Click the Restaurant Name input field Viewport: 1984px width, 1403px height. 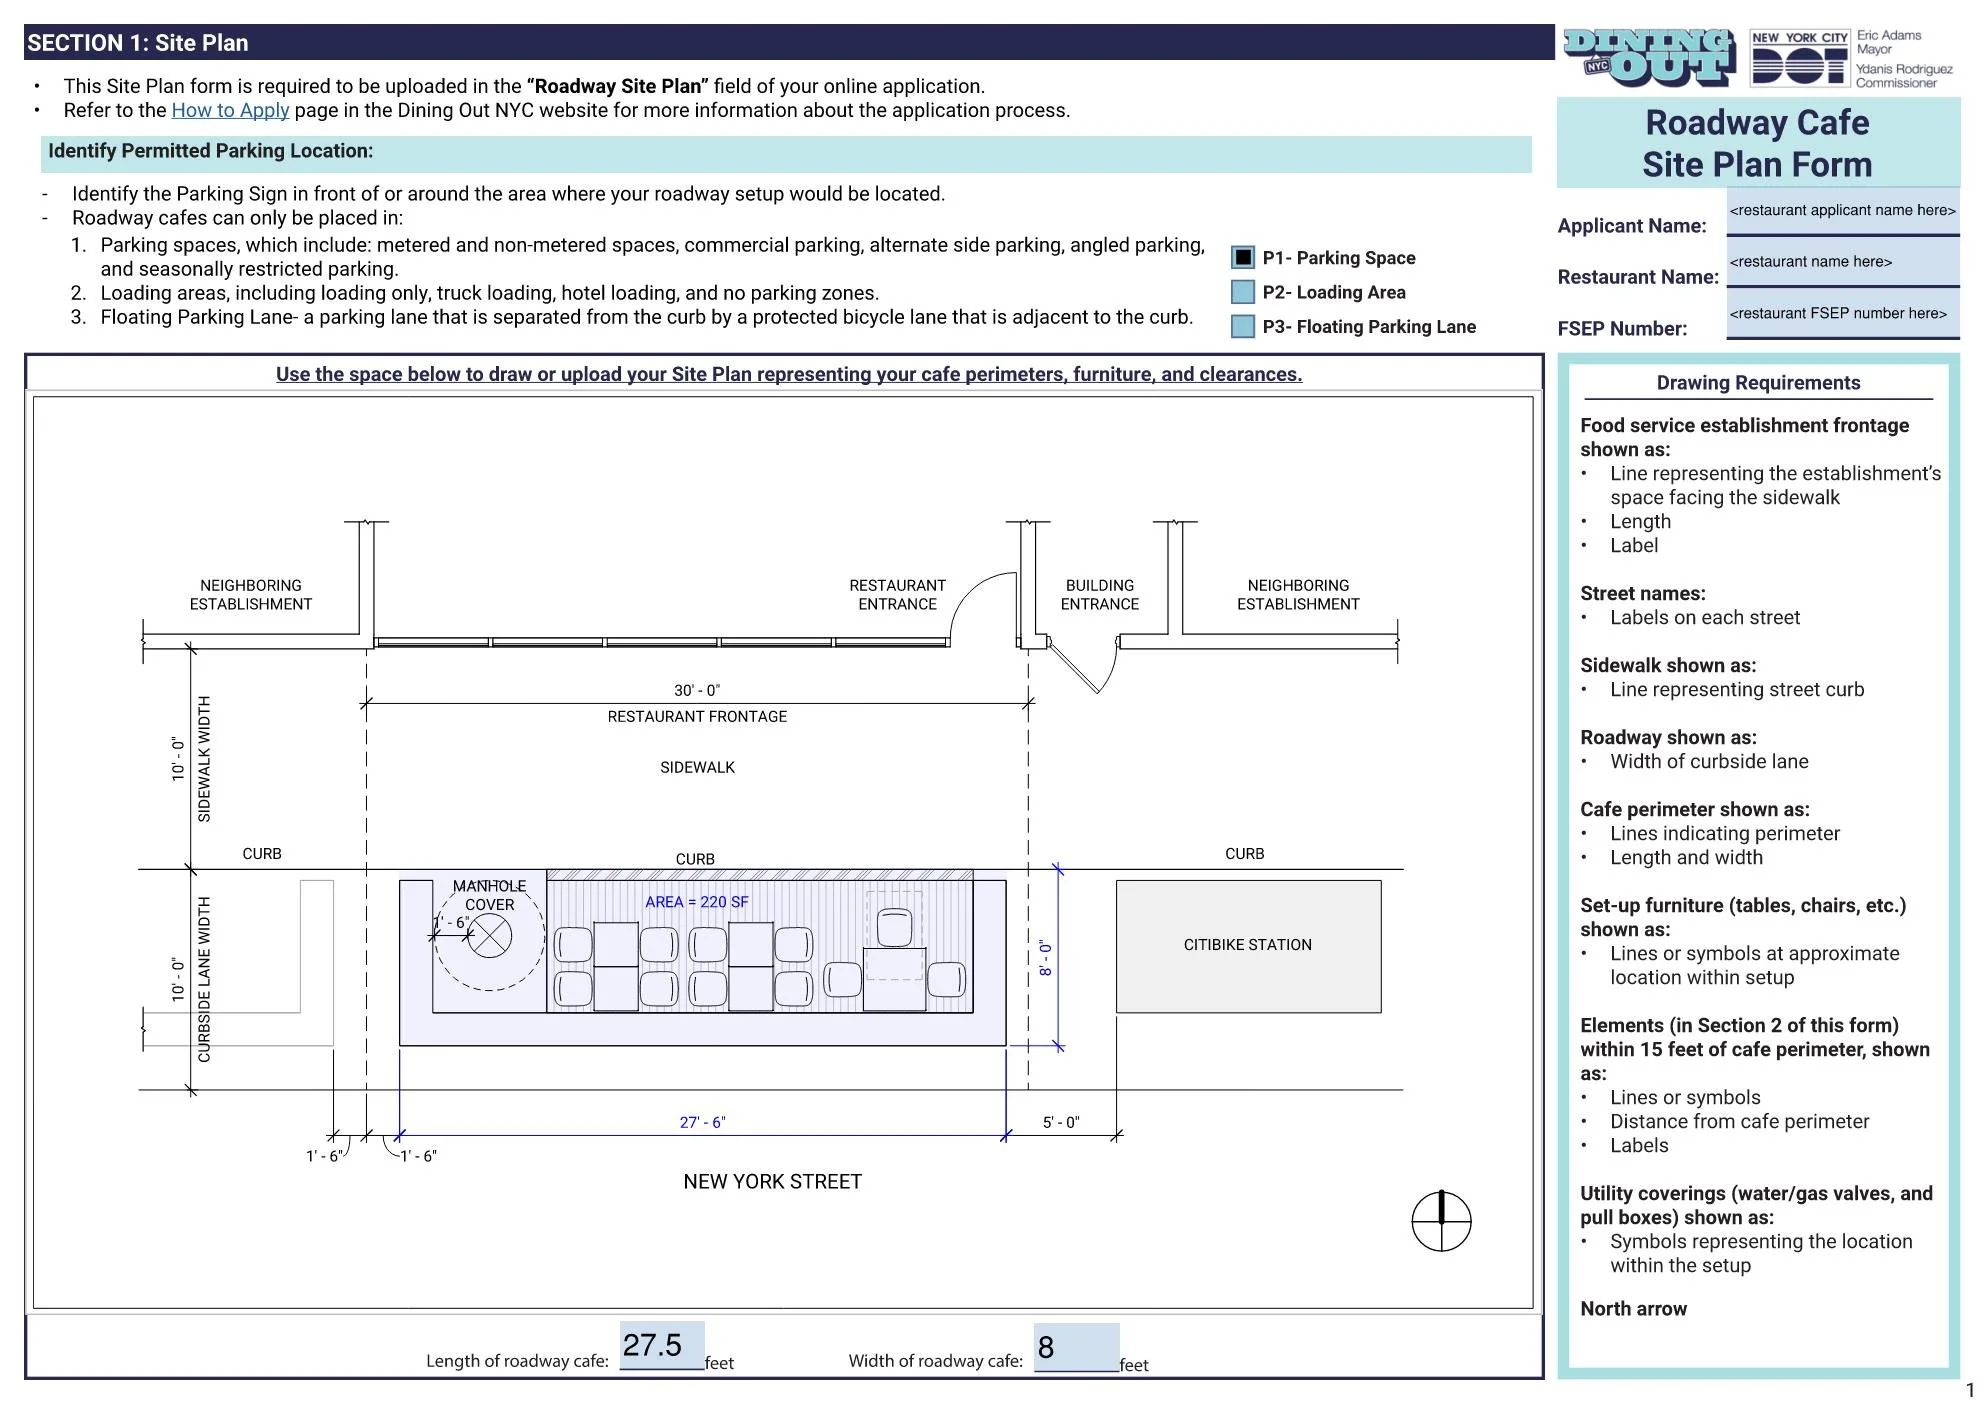click(1842, 262)
